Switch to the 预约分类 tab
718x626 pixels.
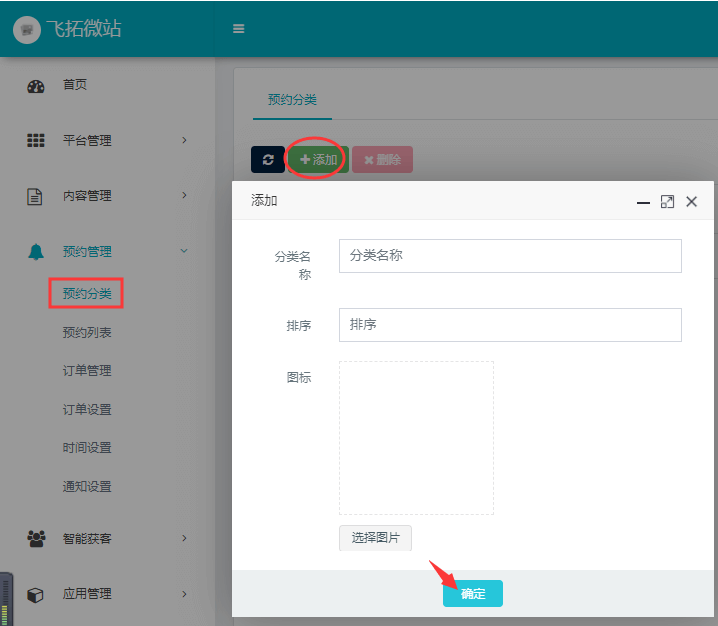292,99
